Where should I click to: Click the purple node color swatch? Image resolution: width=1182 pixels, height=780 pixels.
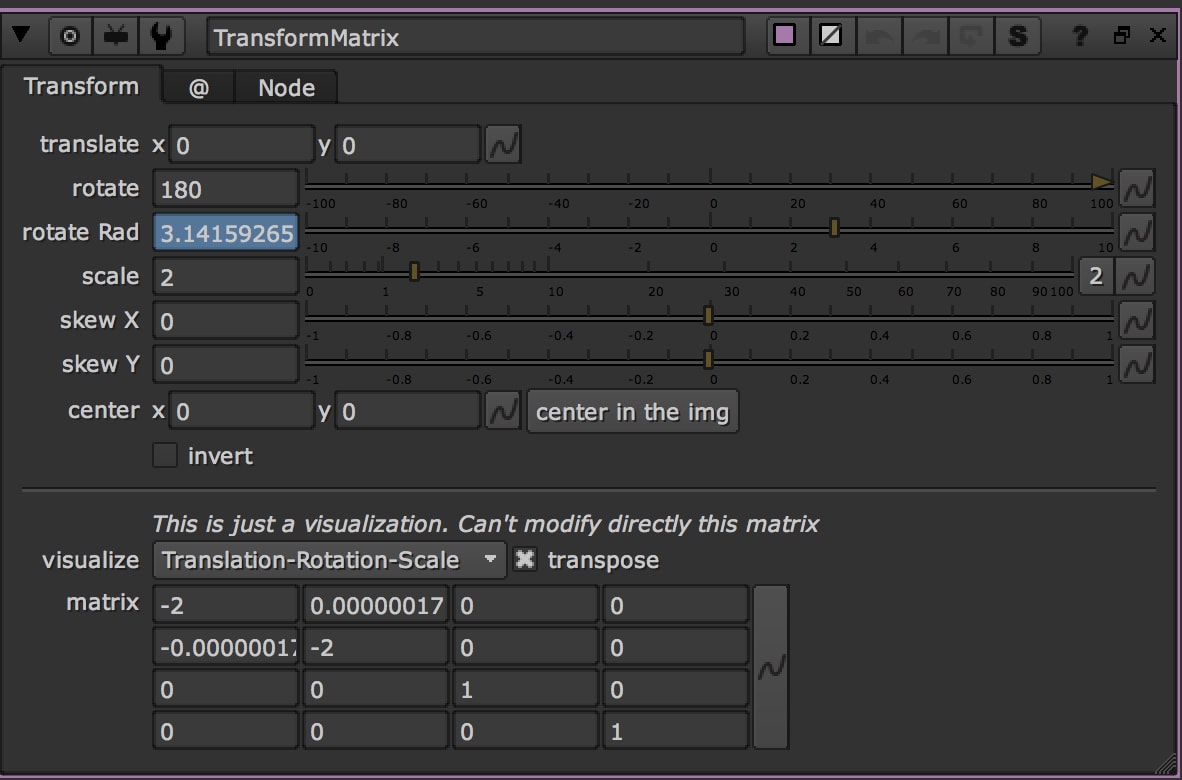pos(785,35)
